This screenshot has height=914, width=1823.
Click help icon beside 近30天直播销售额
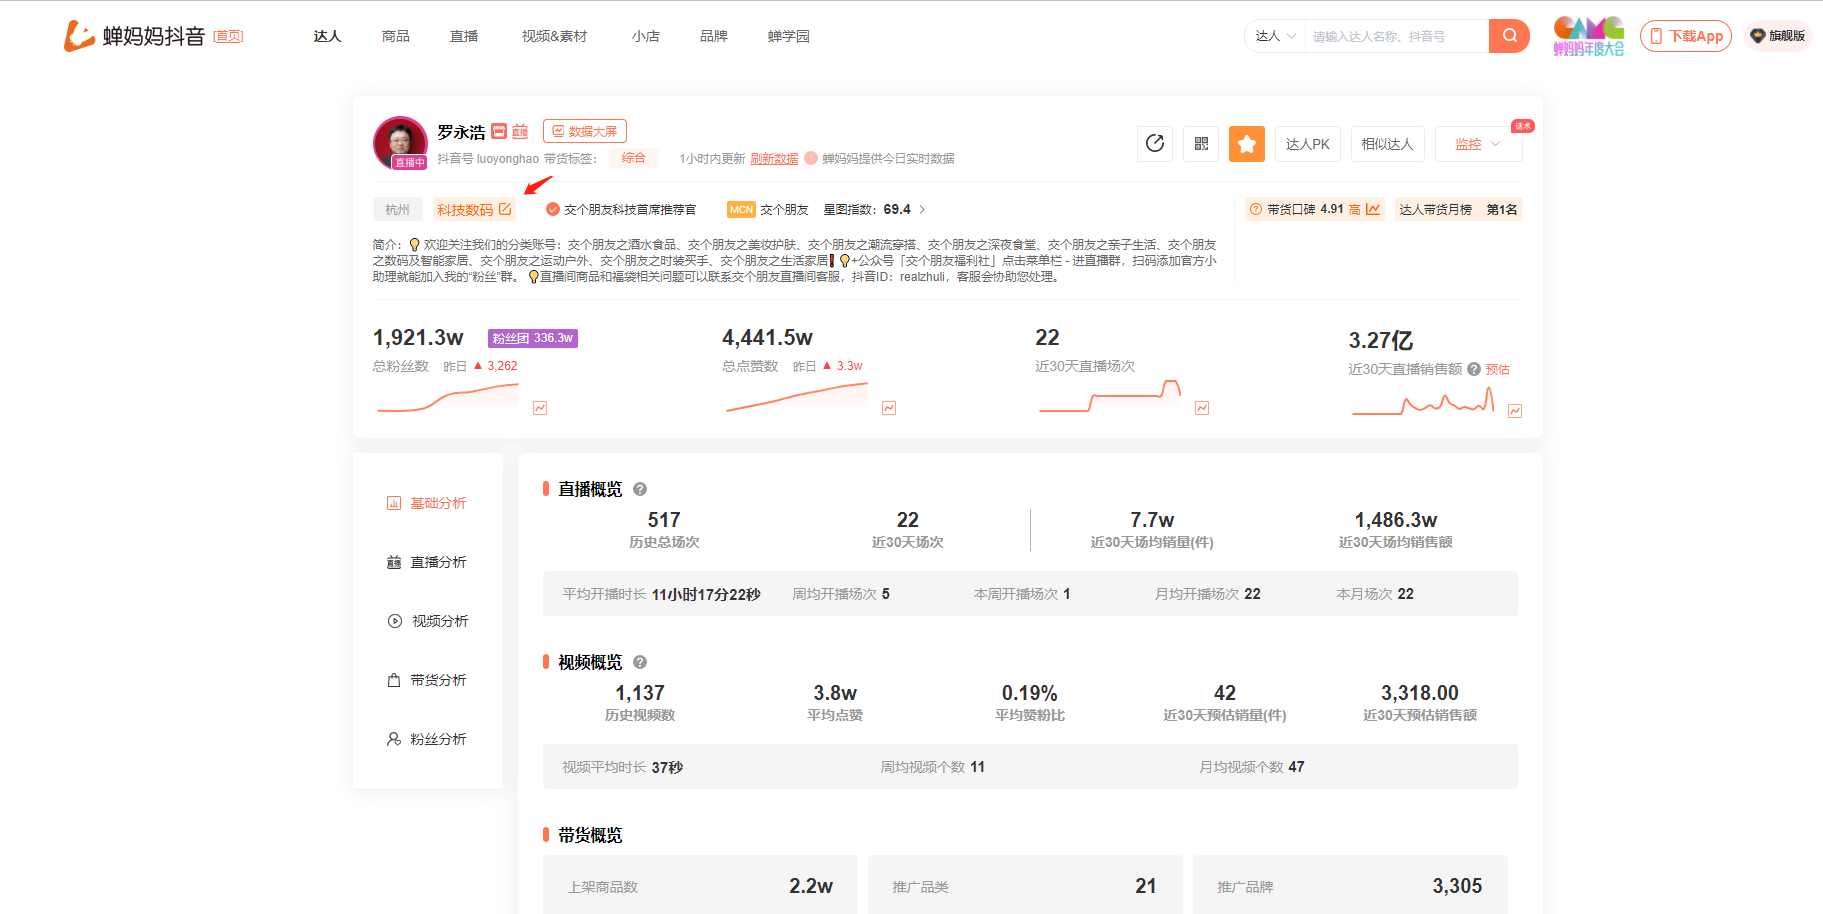click(1474, 369)
